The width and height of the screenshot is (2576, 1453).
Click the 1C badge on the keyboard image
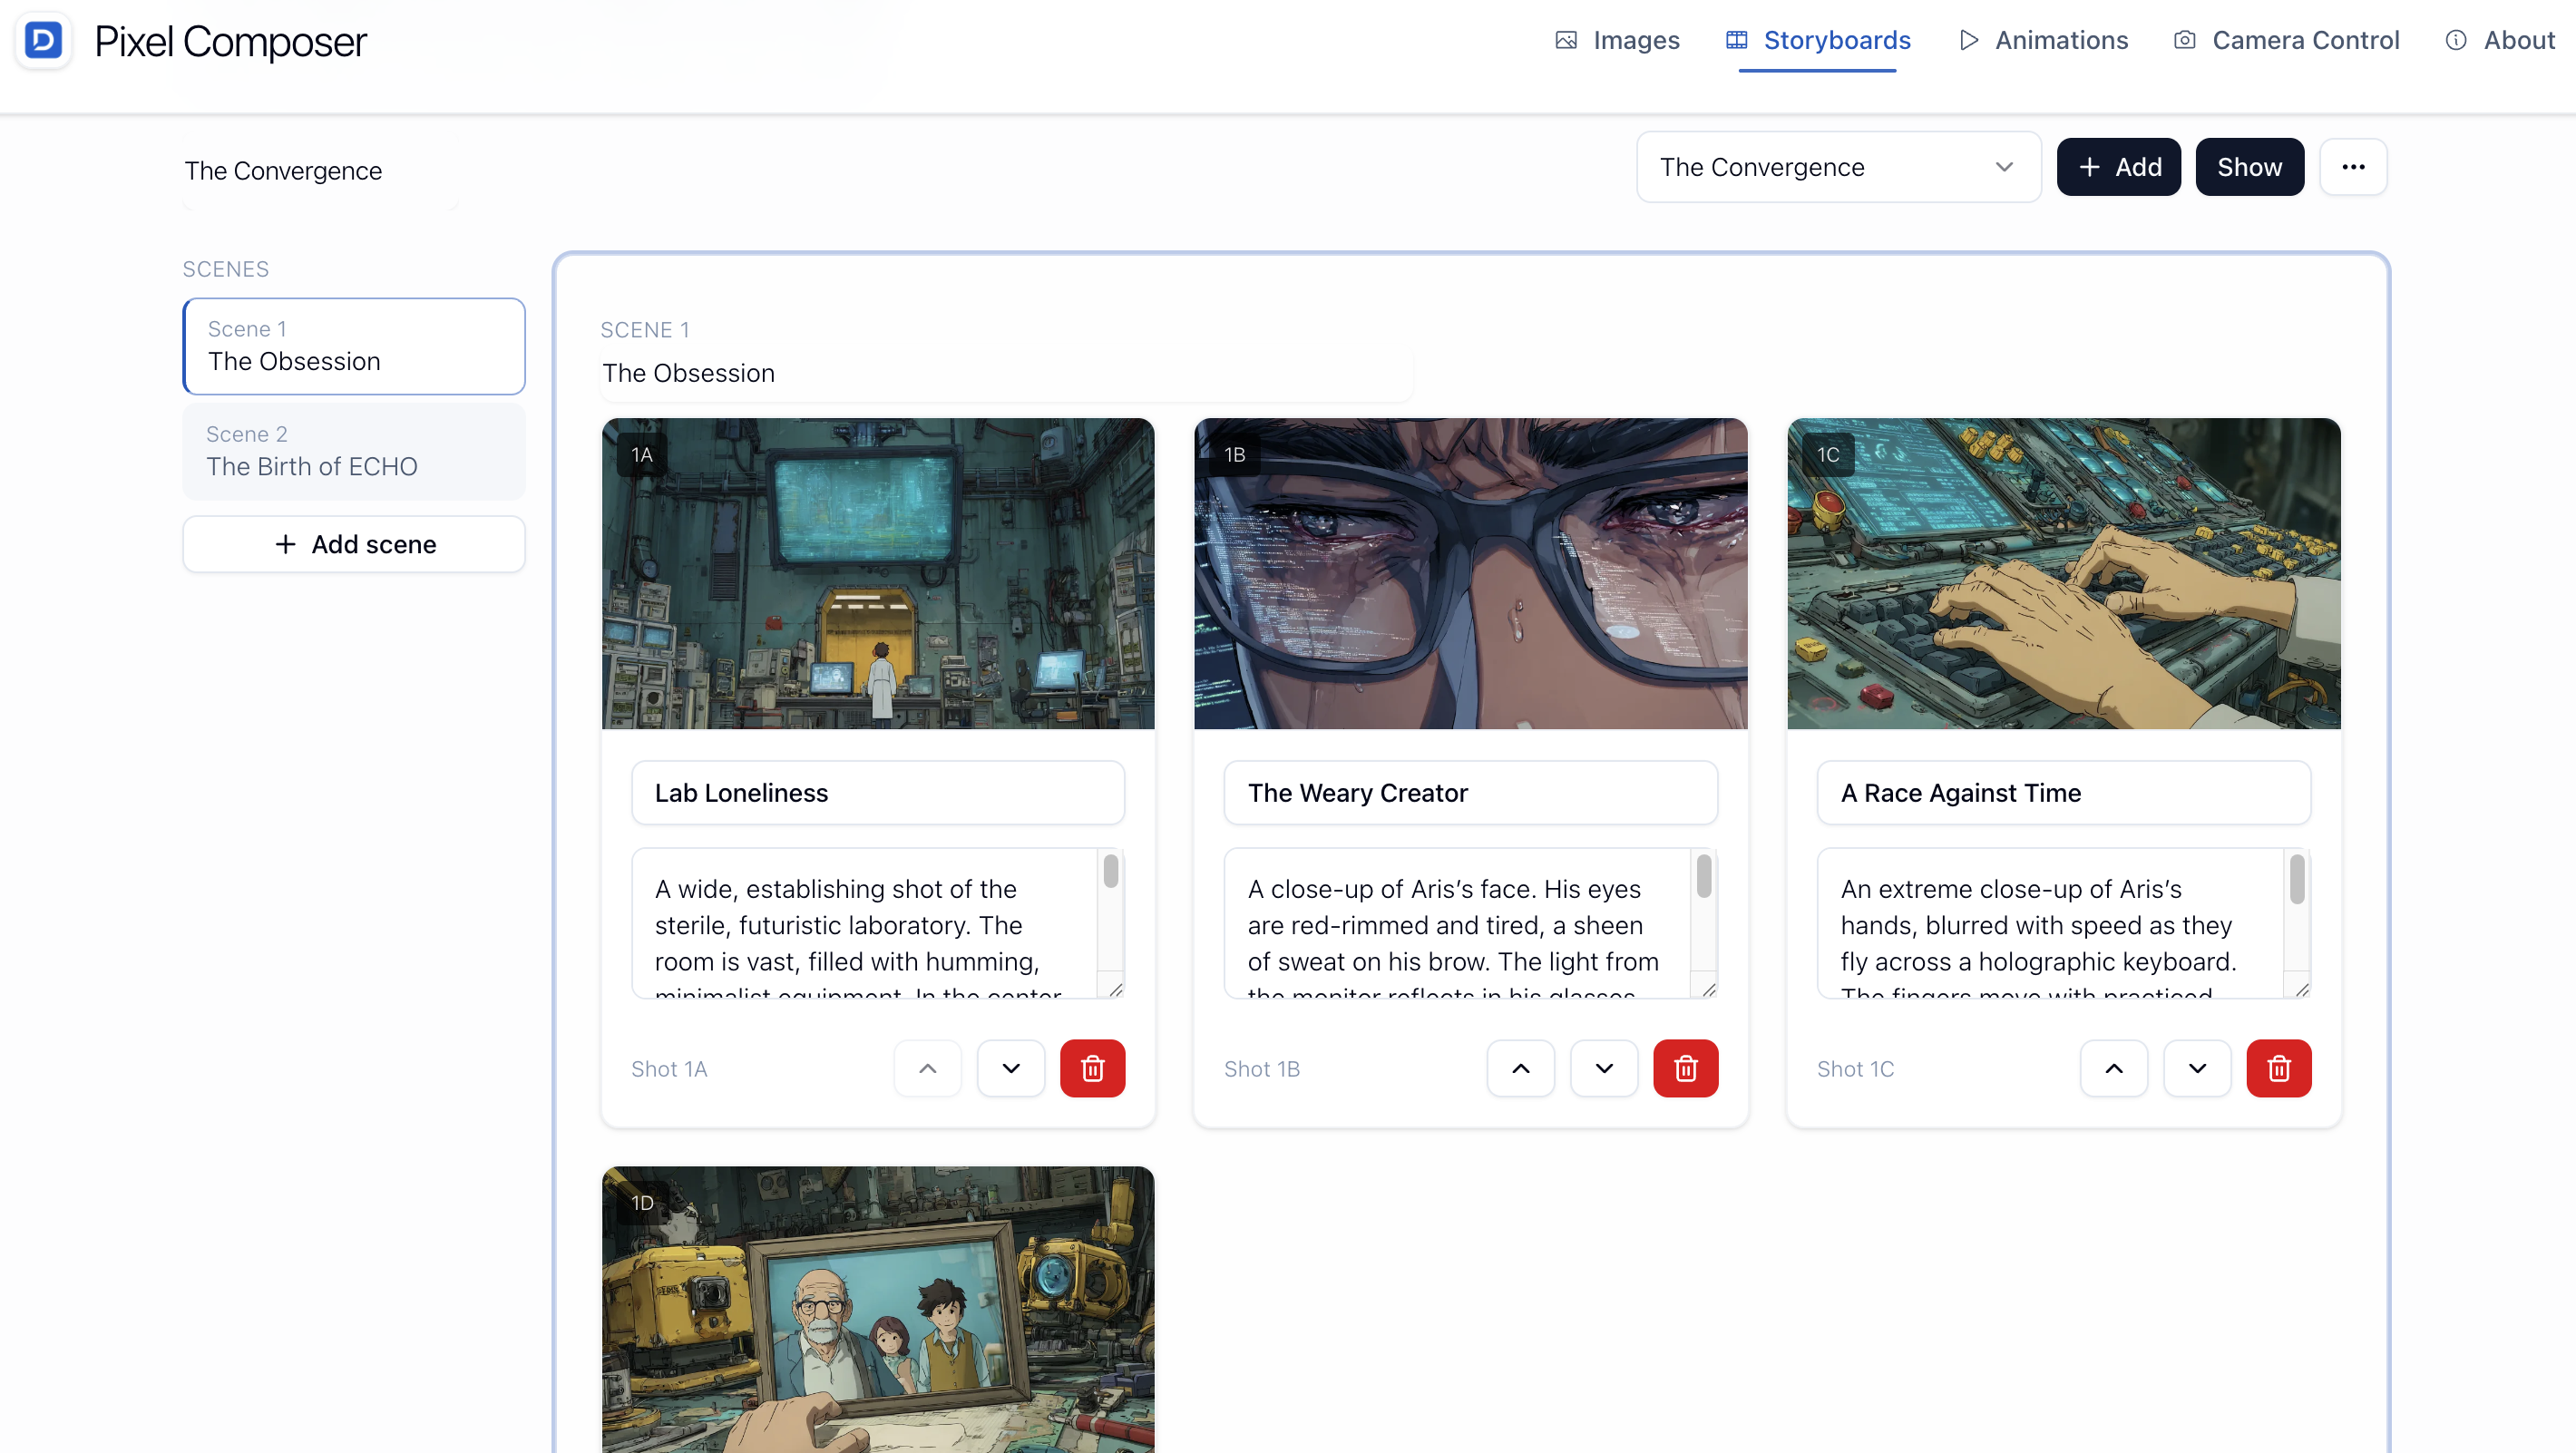click(x=1828, y=455)
